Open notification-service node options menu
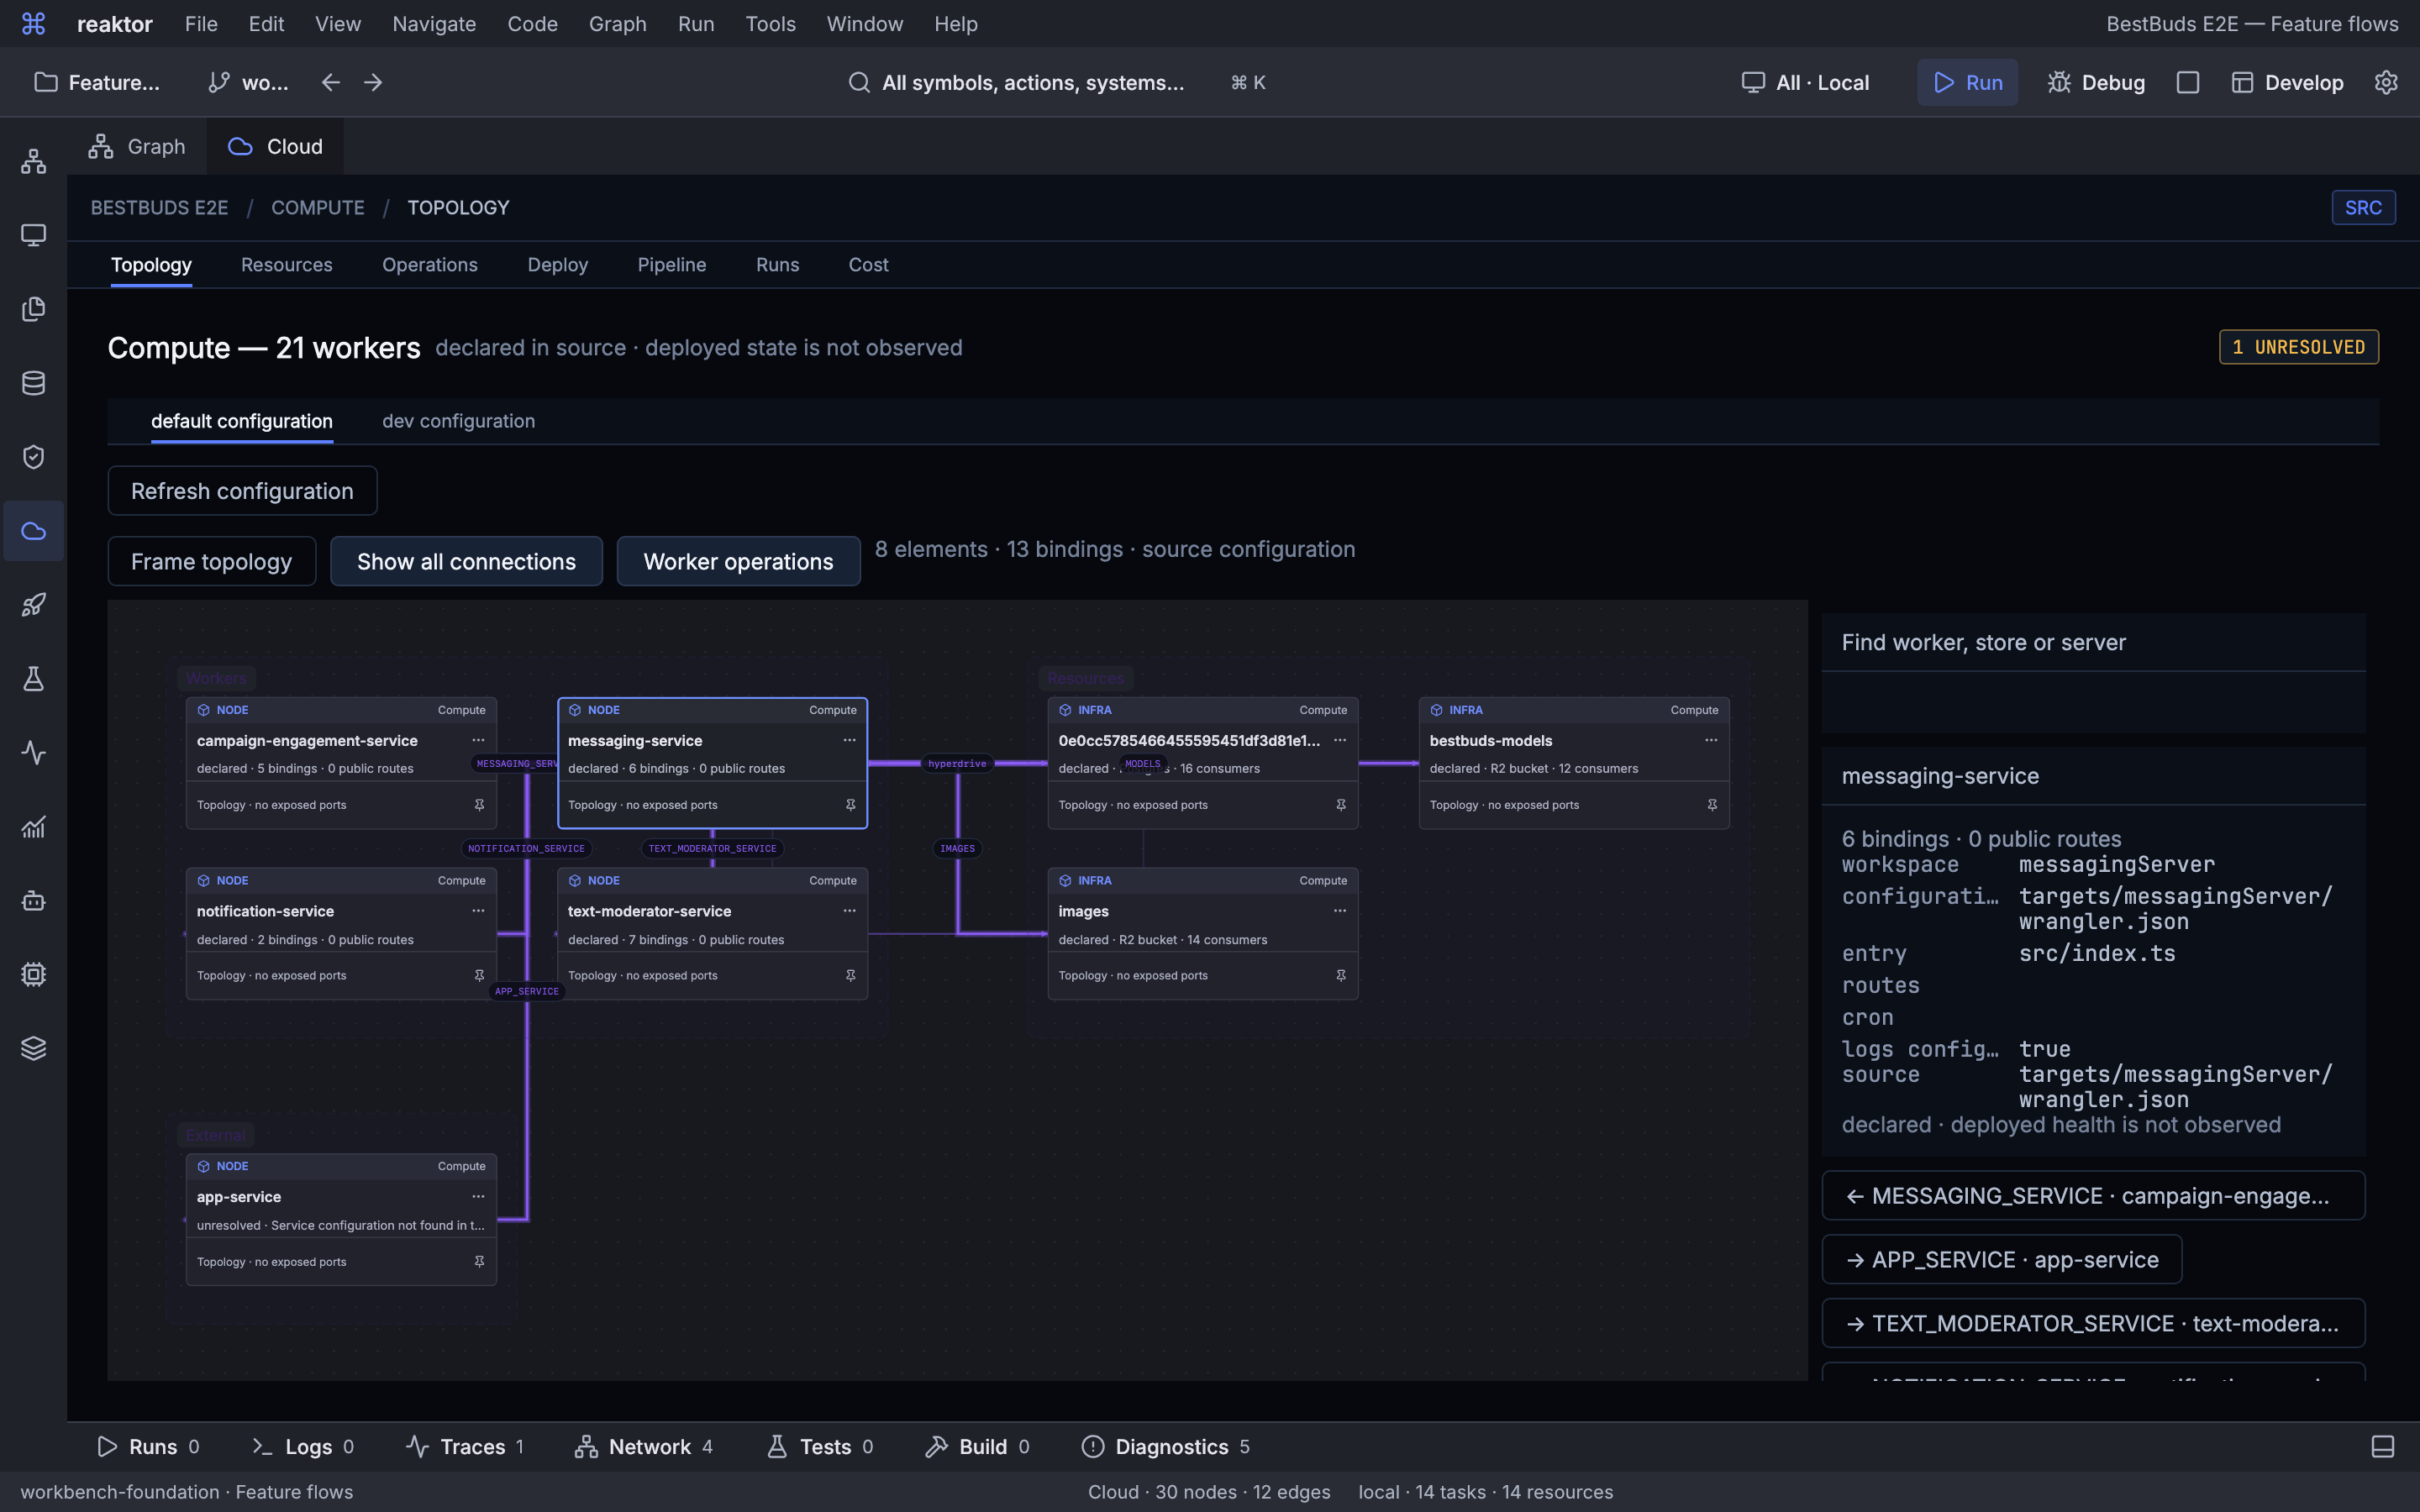This screenshot has width=2420, height=1512. point(478,911)
